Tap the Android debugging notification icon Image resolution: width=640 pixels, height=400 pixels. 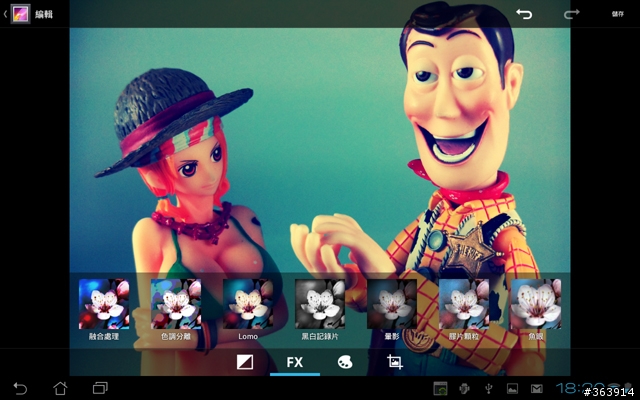pyautogui.click(x=464, y=389)
